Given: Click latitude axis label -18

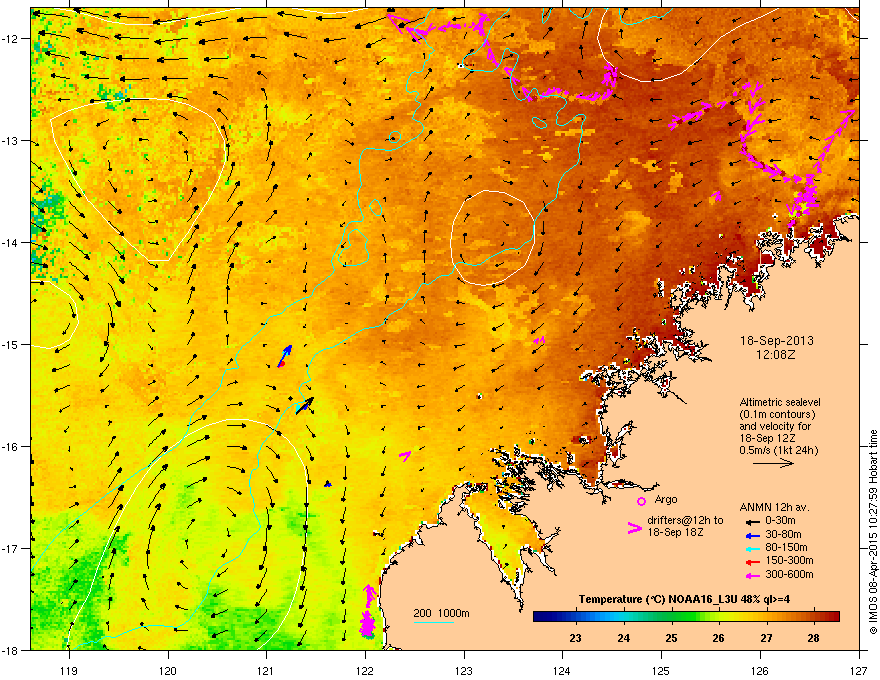Looking at the screenshot, I should [x=11, y=650].
